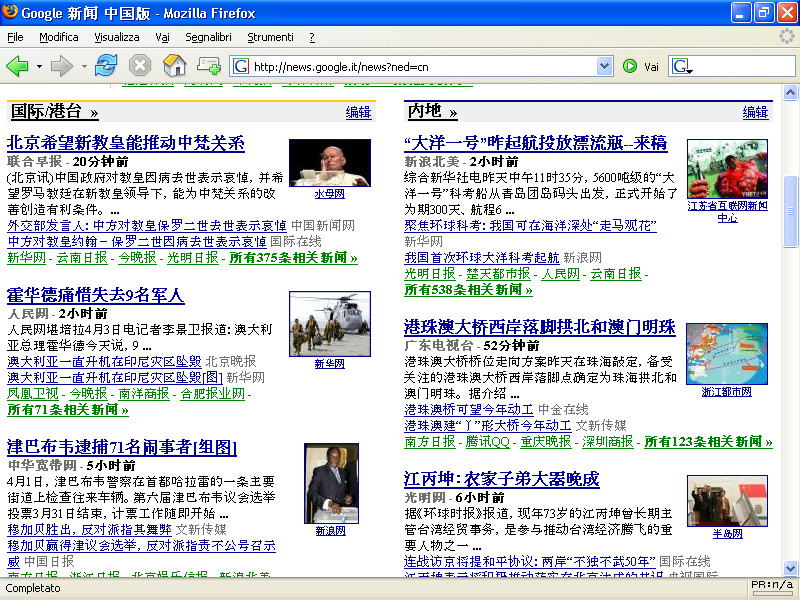Open 外交部发言人 article about Pope condolences
This screenshot has width=800, height=600.
147,226
